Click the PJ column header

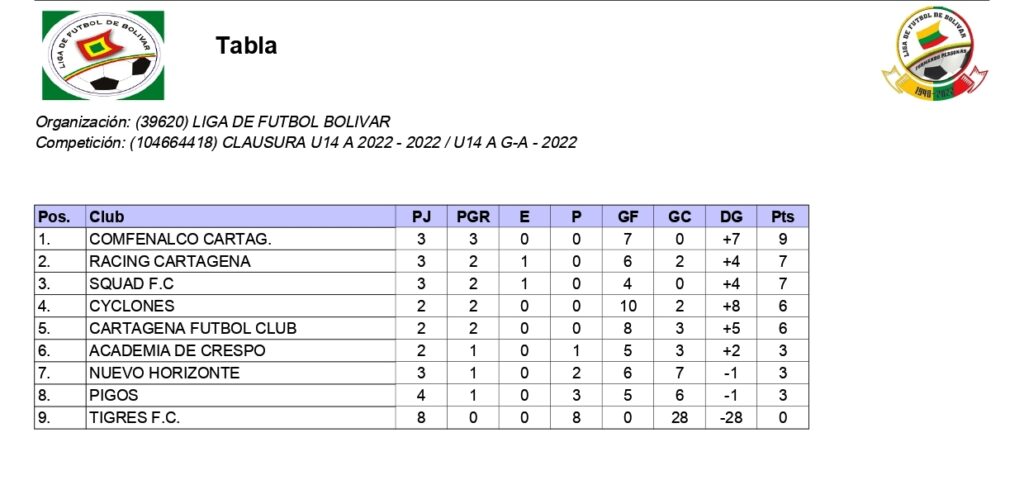tap(421, 217)
